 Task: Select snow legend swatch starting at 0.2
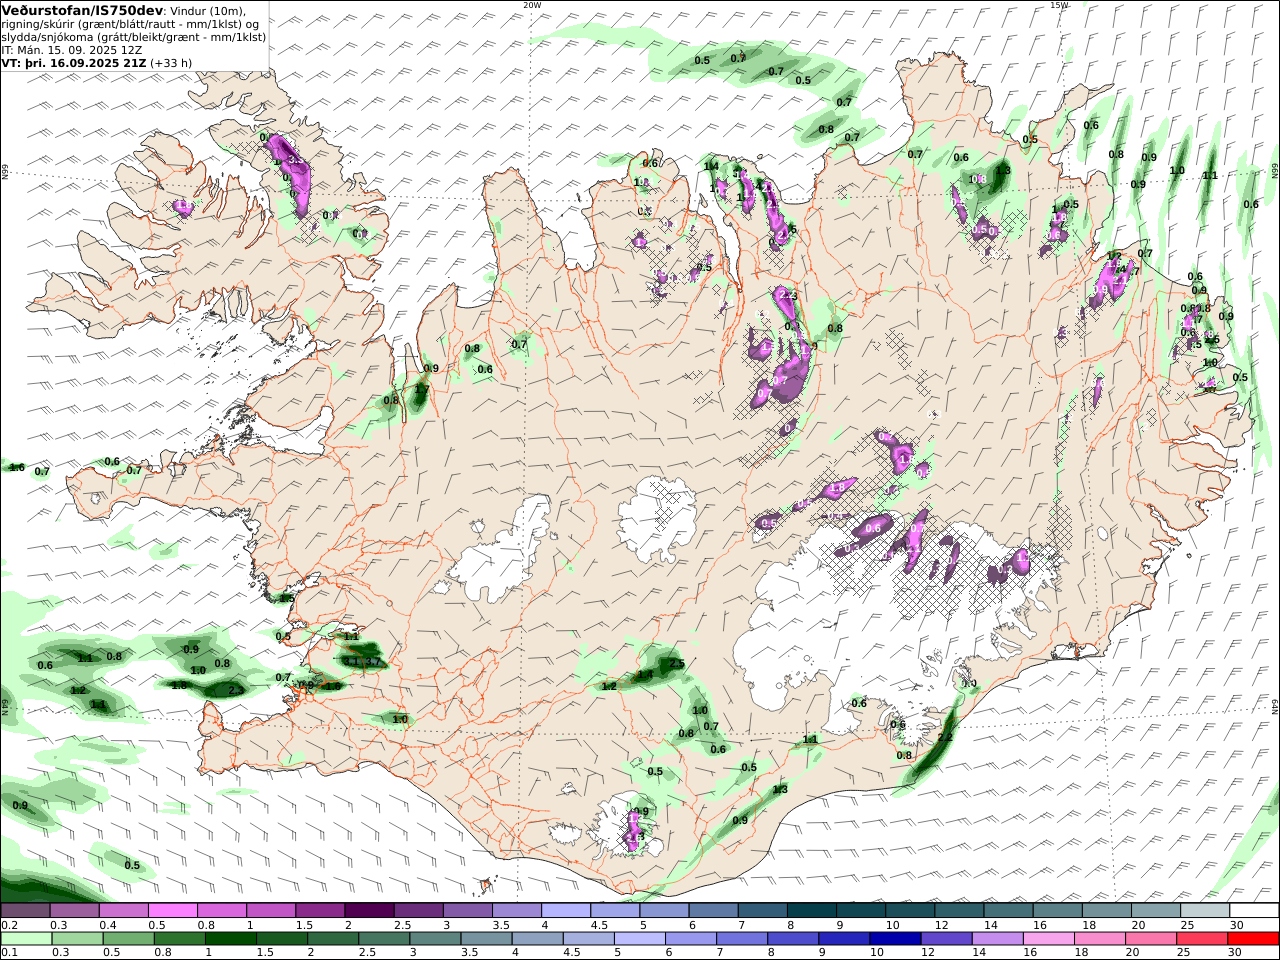(25, 911)
